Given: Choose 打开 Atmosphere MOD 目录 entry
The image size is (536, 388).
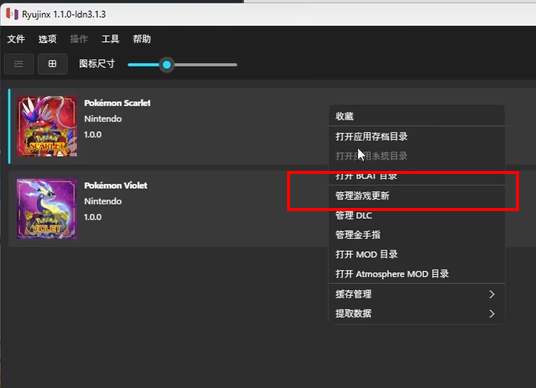Looking at the screenshot, I should point(417,274).
